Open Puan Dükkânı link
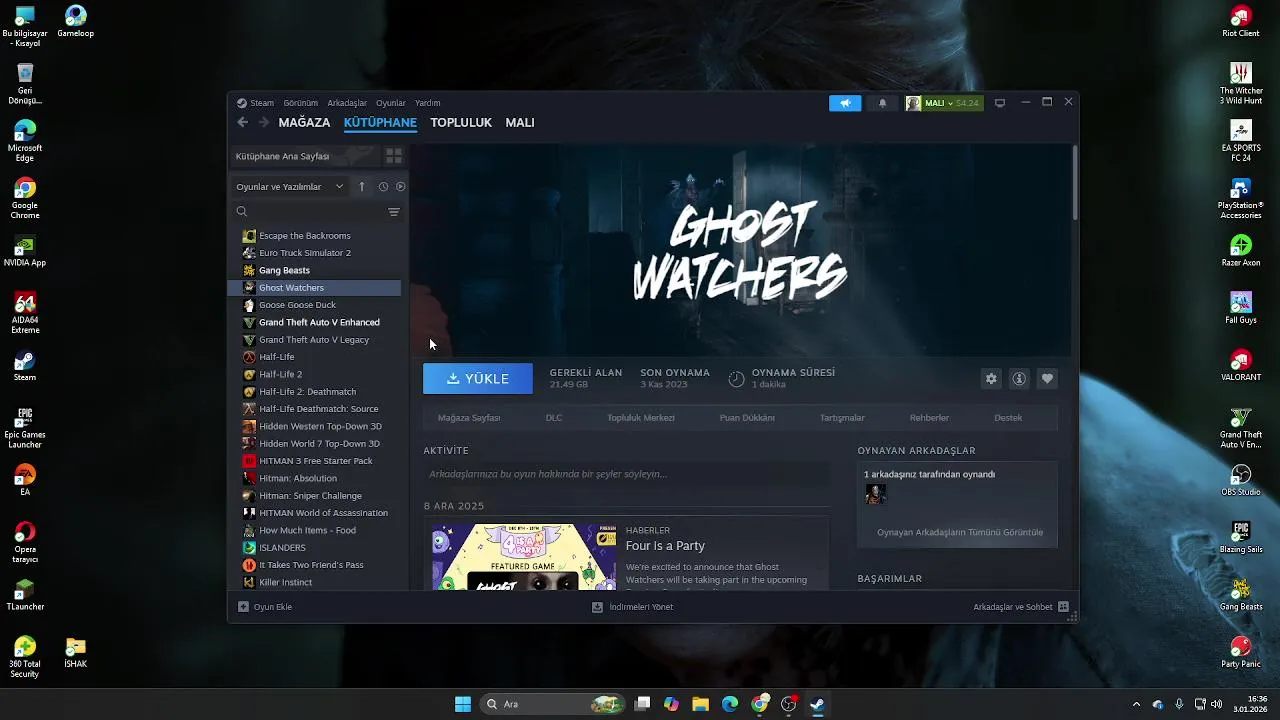The height and width of the screenshot is (720, 1280). [747, 418]
